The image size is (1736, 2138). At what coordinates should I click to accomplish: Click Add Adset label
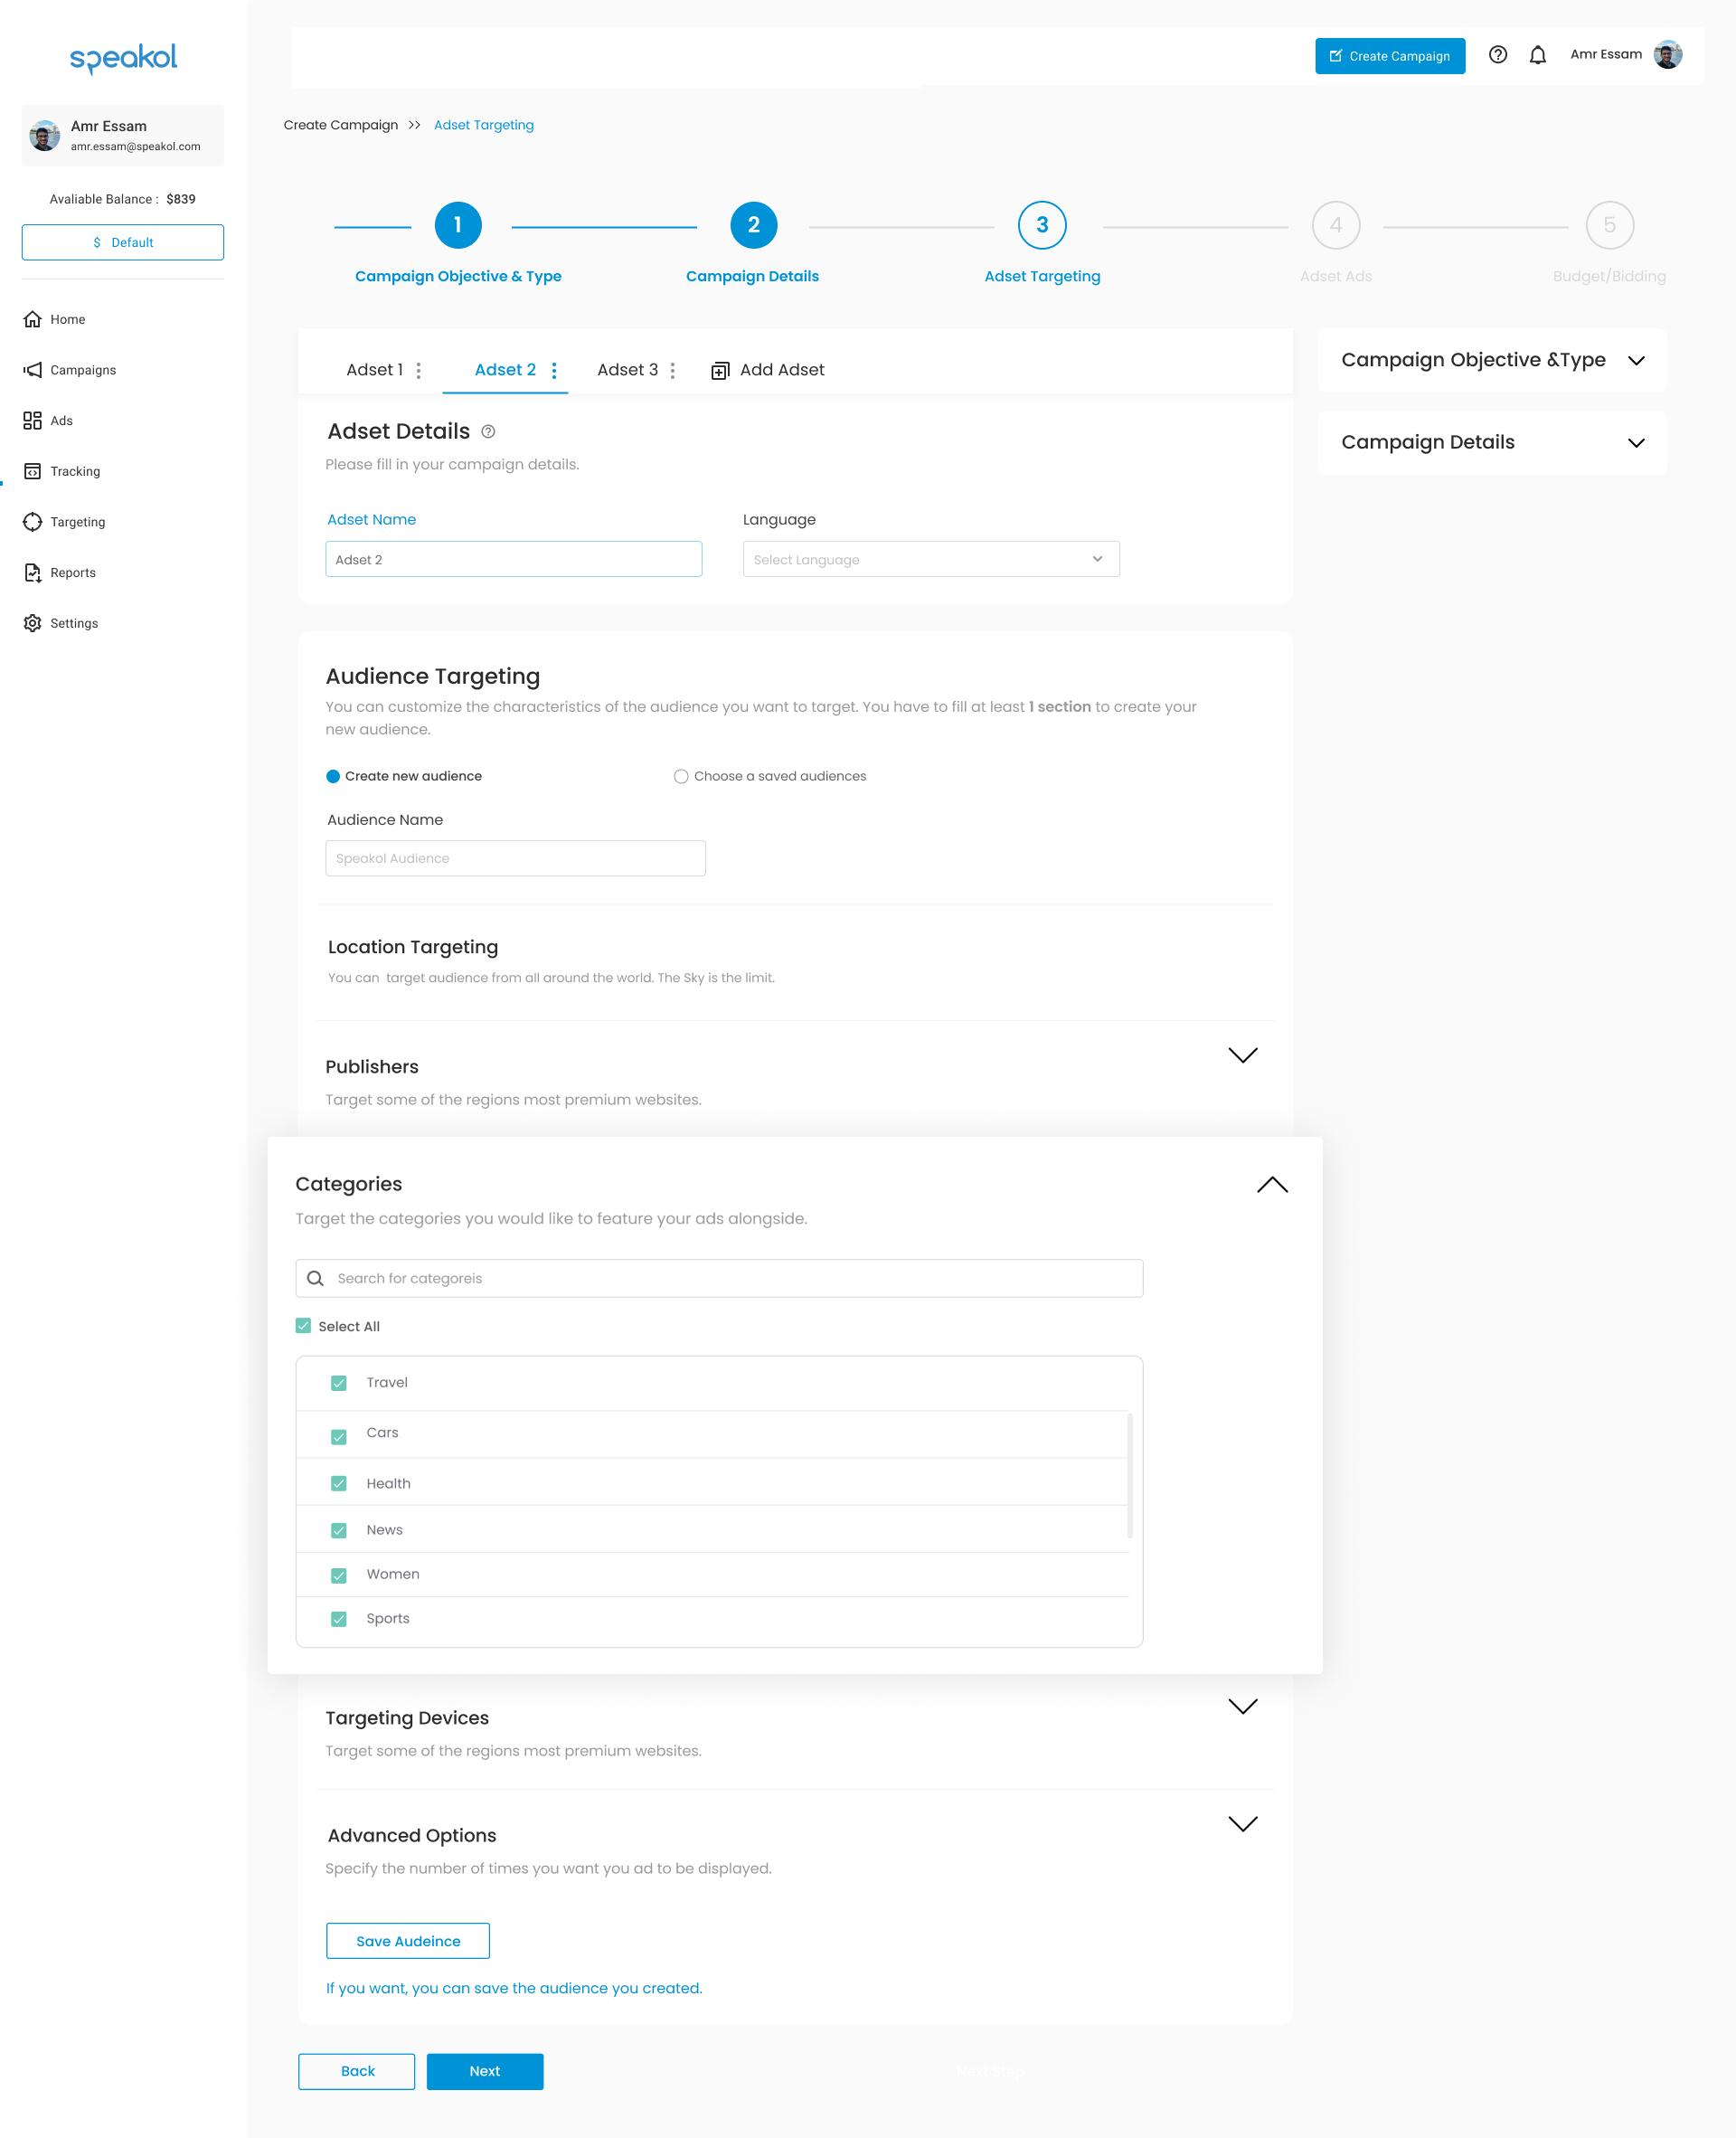click(782, 370)
